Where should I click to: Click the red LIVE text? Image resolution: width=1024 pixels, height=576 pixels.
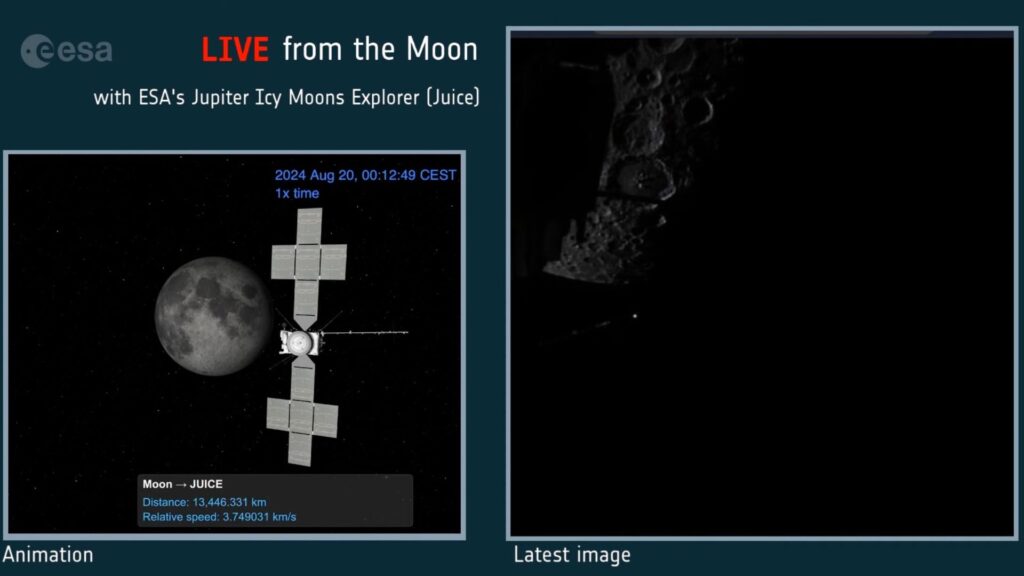point(234,50)
